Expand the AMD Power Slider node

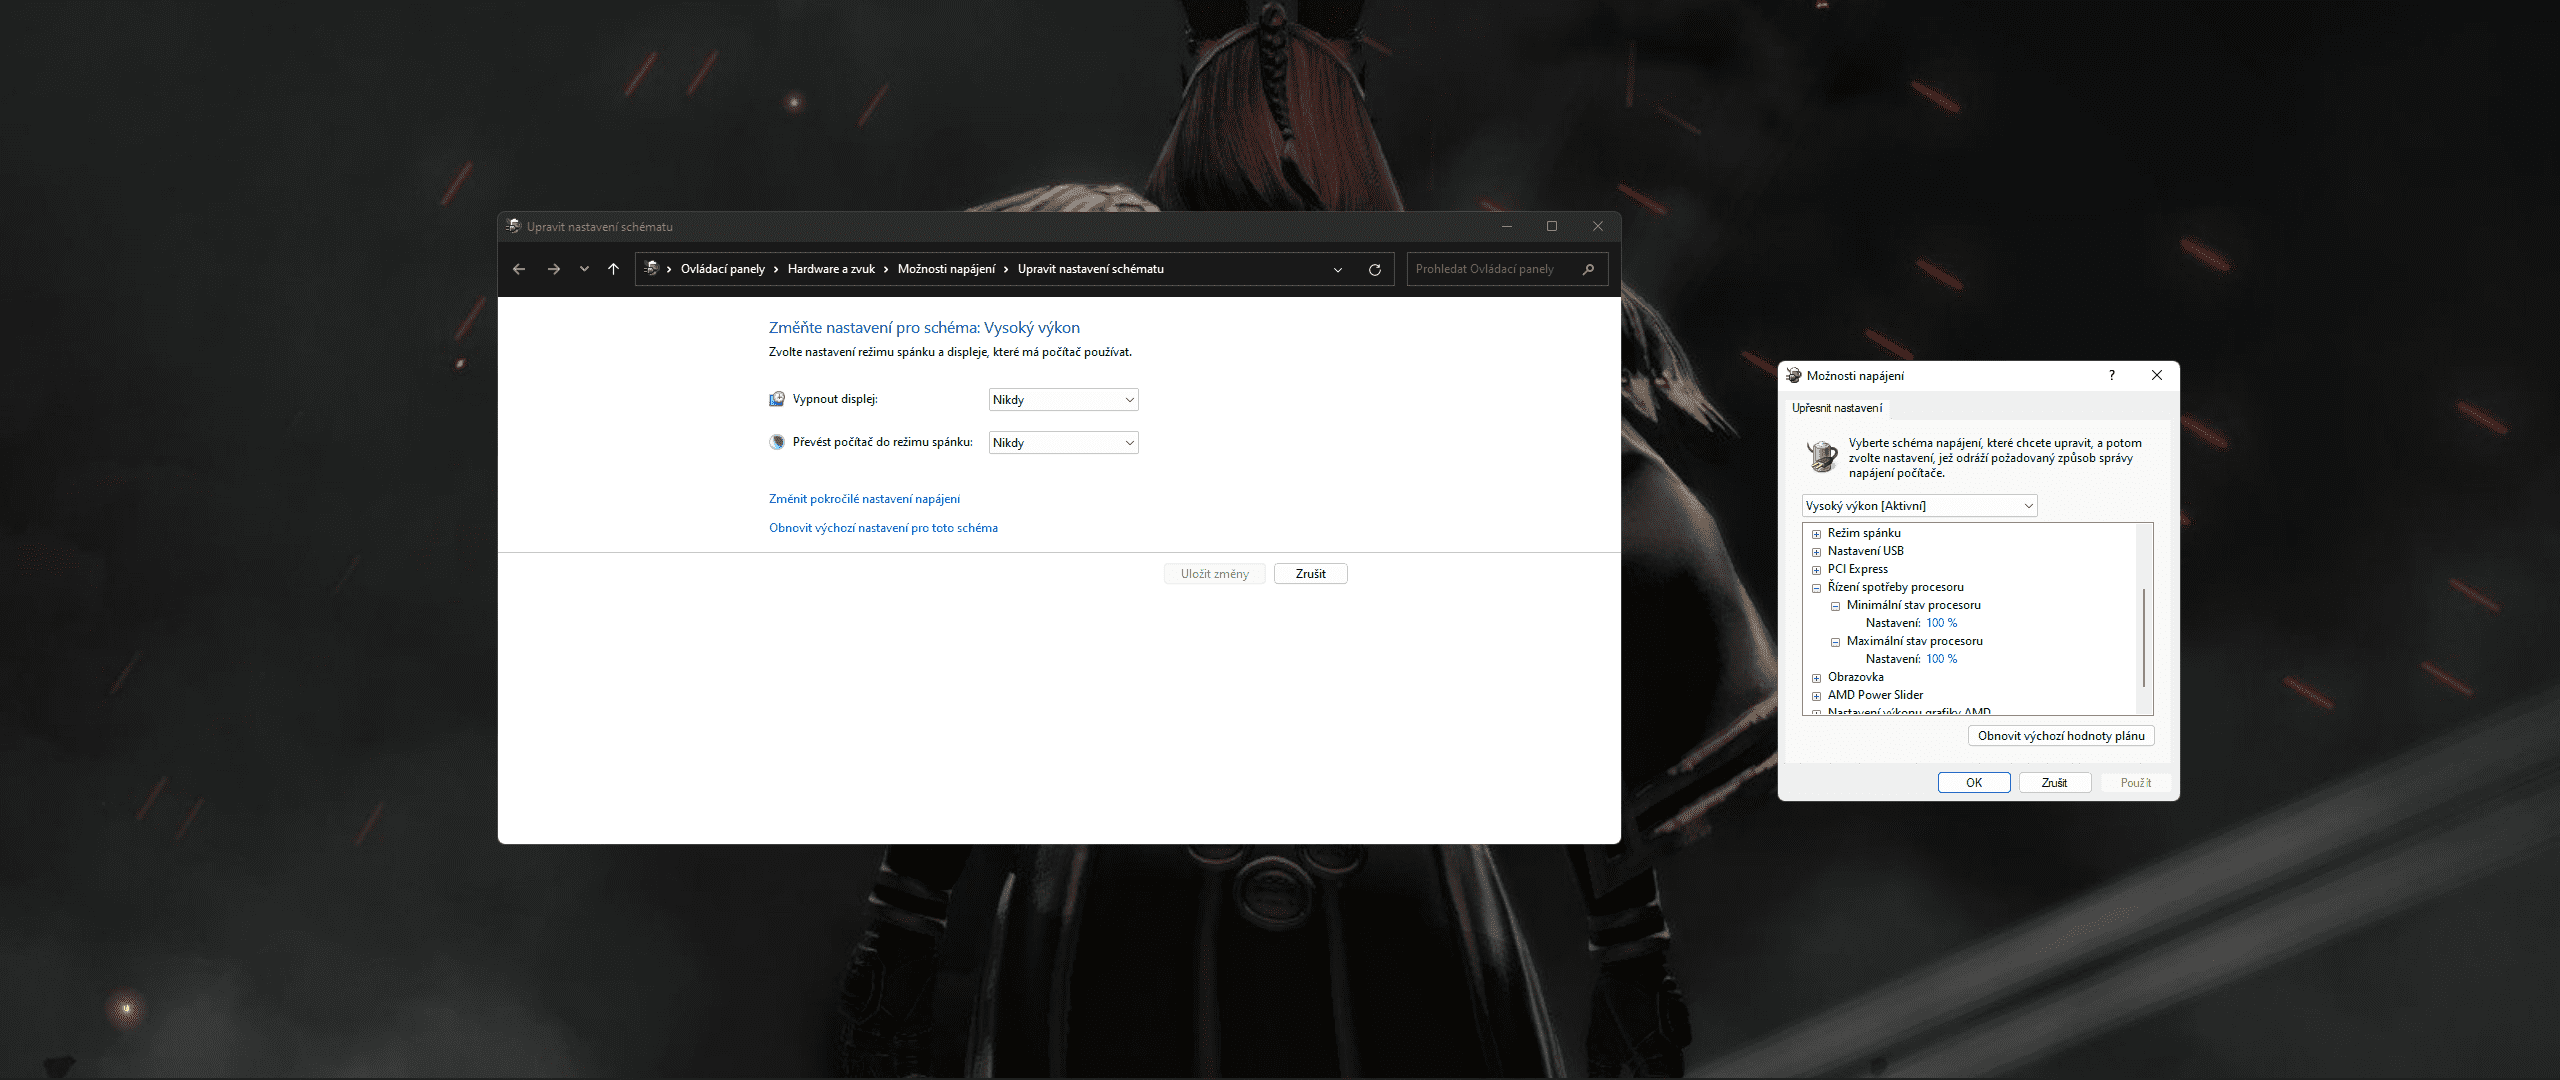(1816, 696)
